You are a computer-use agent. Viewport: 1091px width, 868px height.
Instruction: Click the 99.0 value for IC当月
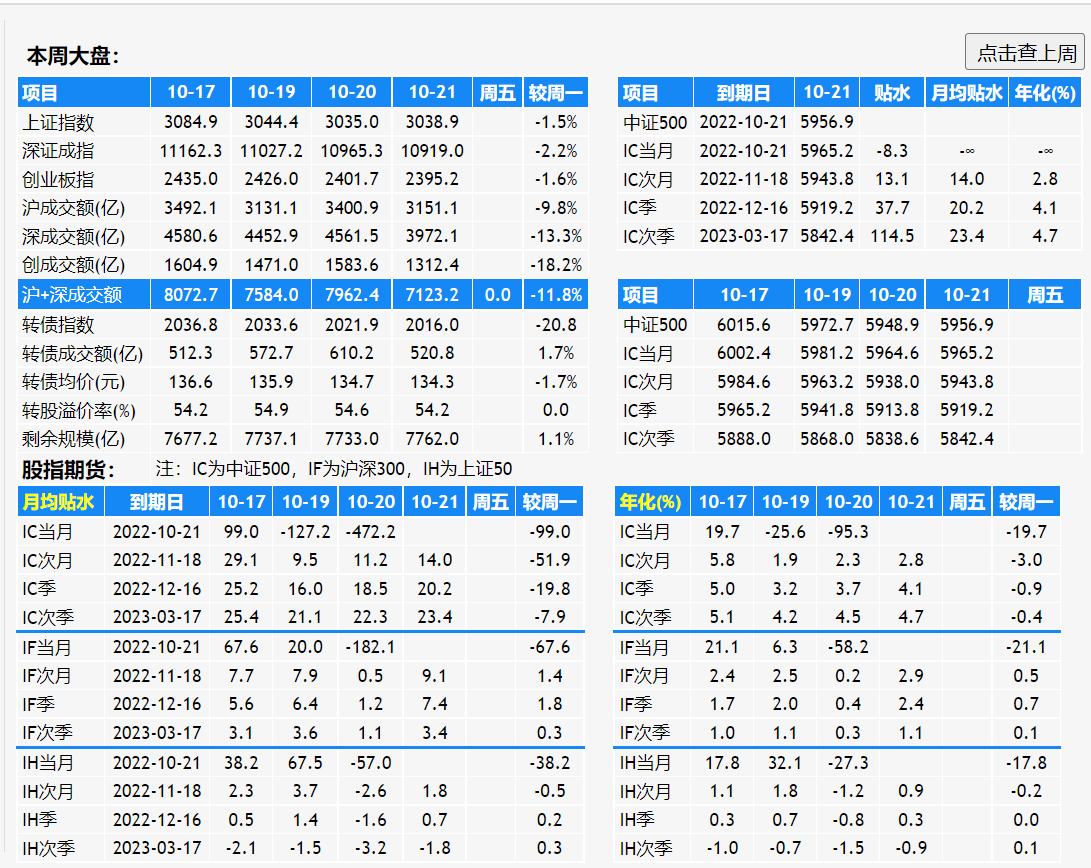point(241,531)
